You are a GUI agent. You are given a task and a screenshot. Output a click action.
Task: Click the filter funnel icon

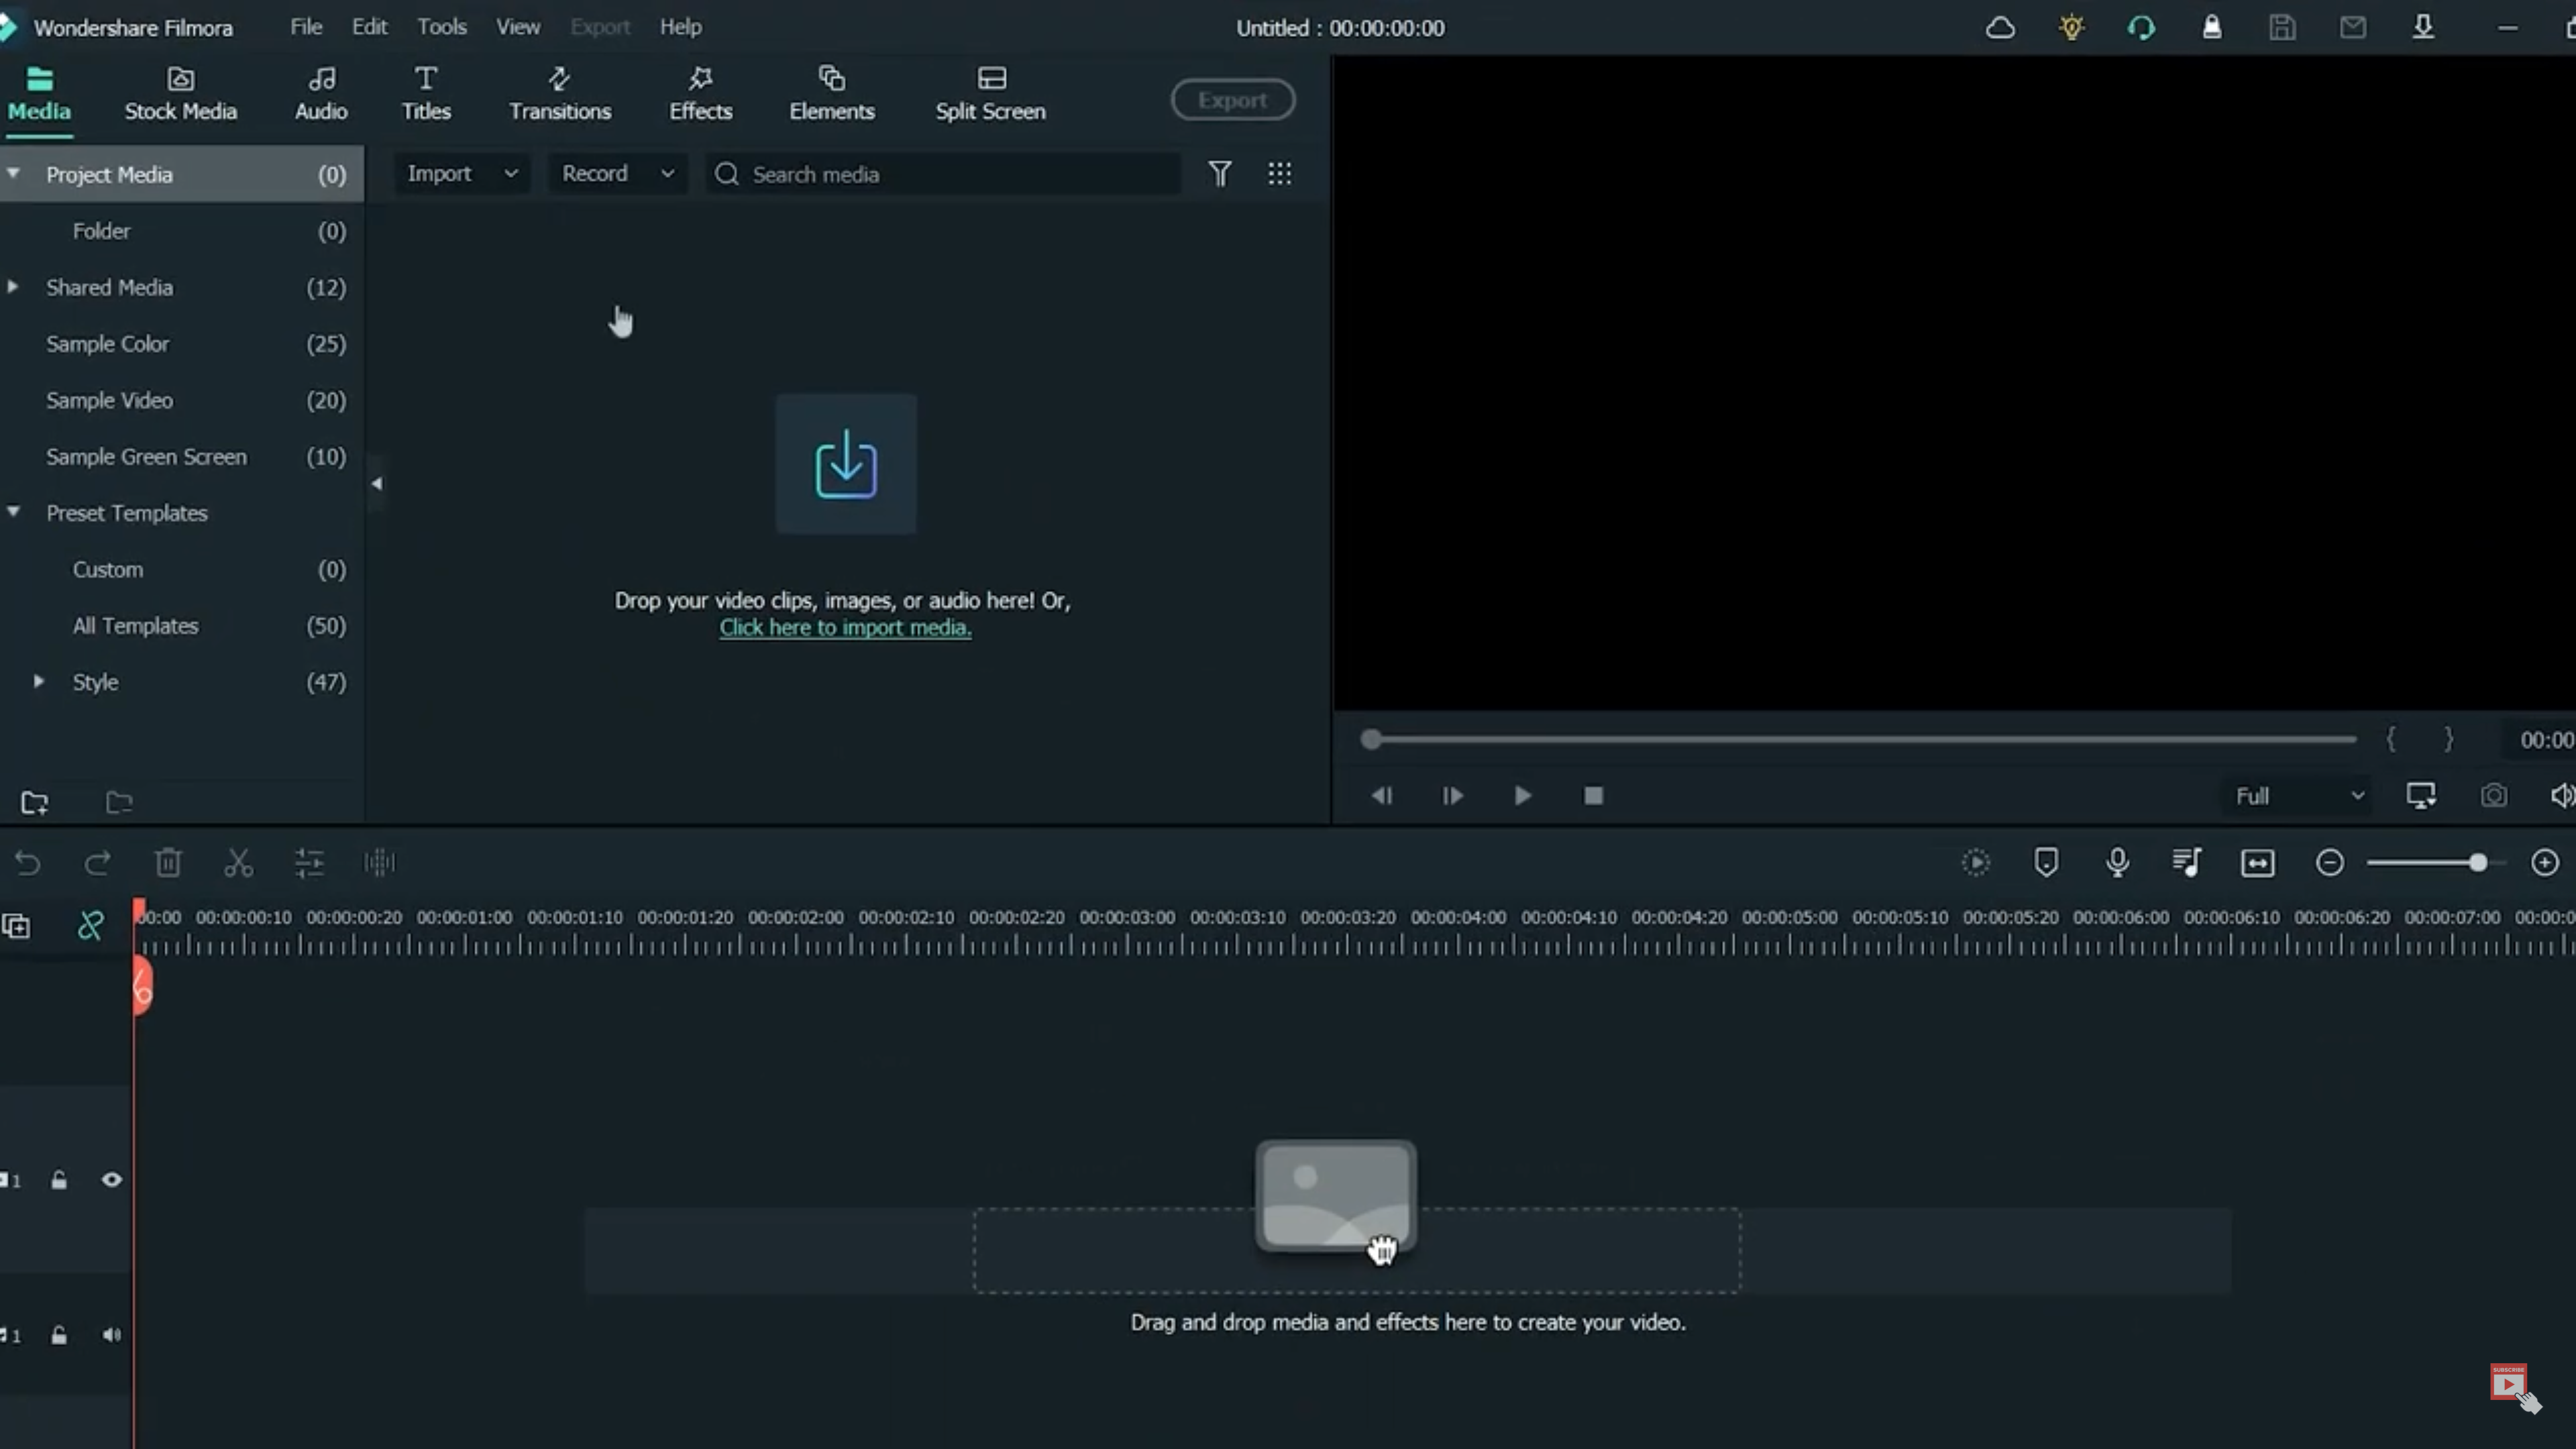1219,174
